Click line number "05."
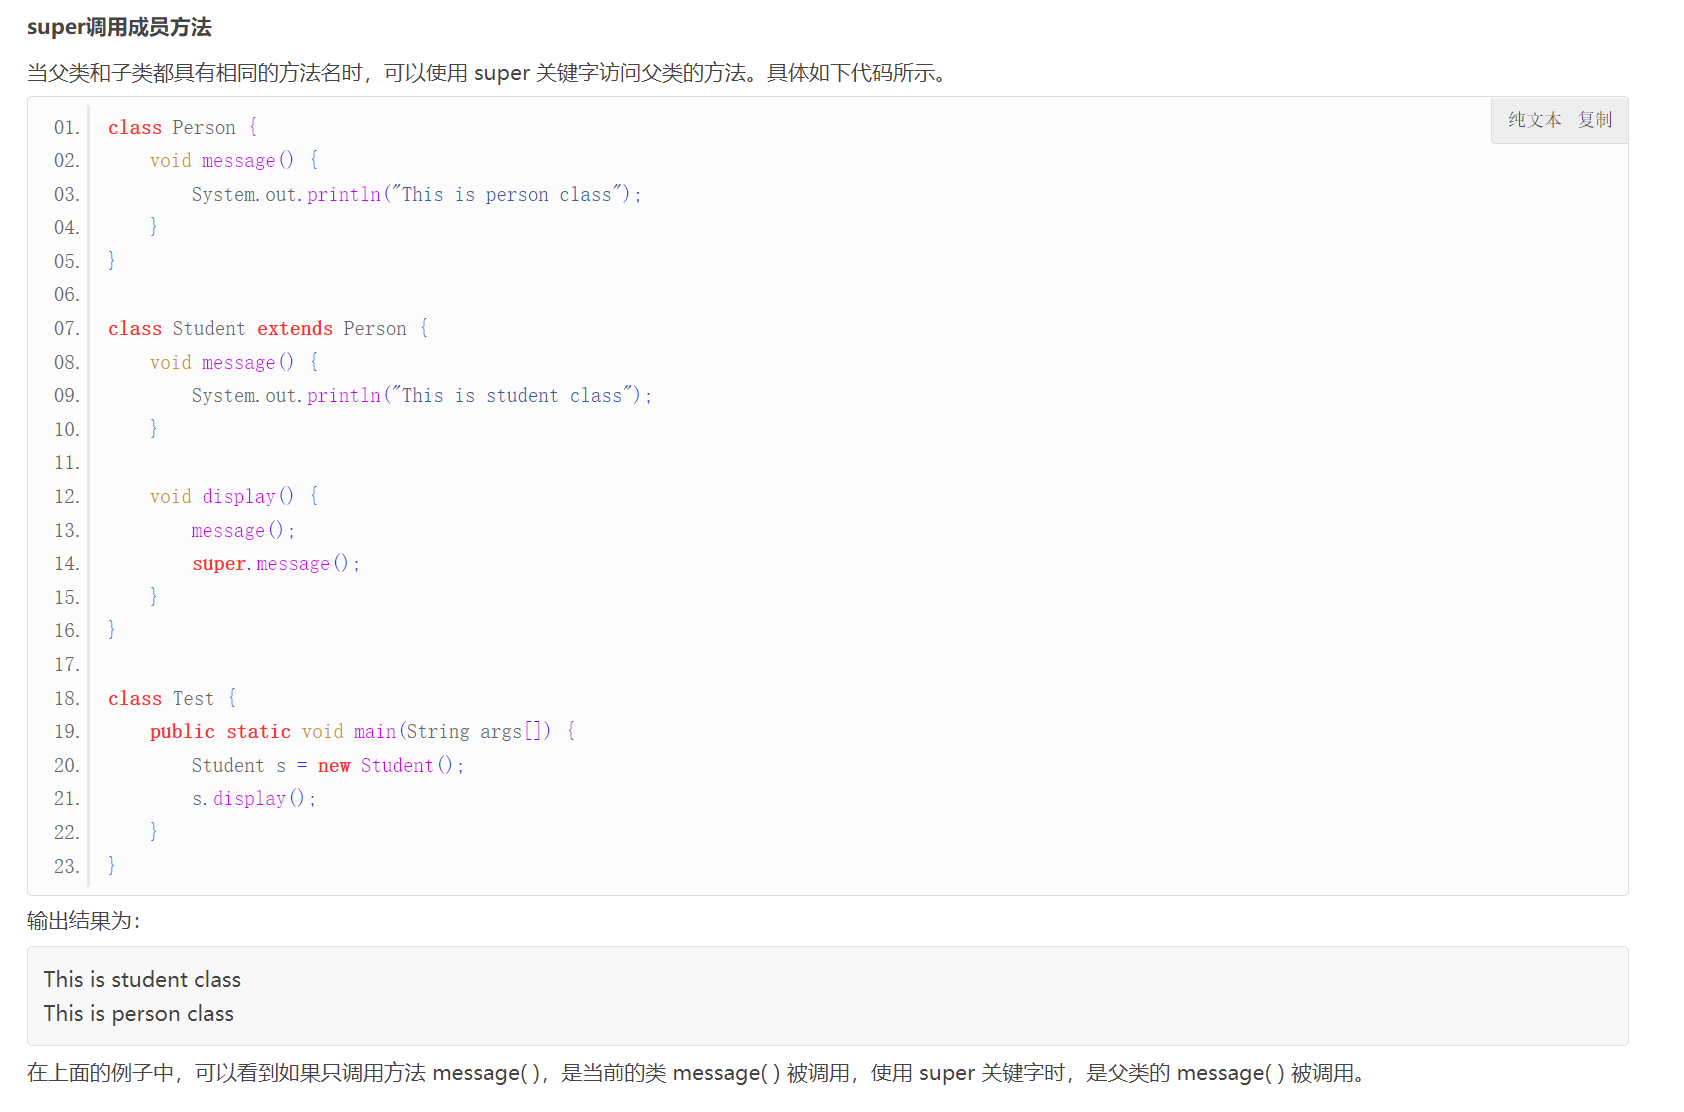 tap(67, 261)
